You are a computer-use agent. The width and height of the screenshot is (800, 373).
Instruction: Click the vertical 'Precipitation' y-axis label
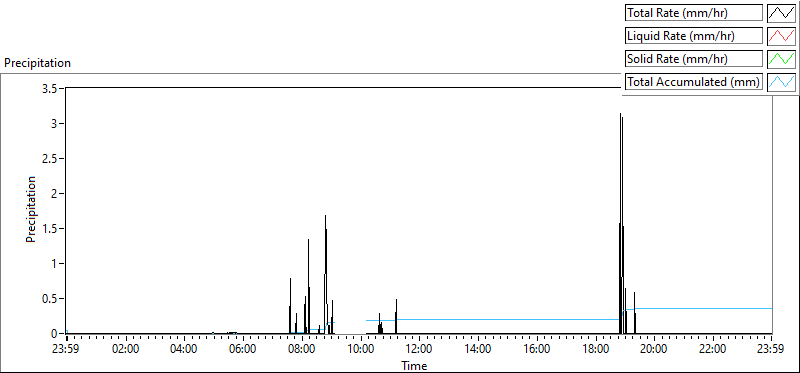pyautogui.click(x=31, y=209)
